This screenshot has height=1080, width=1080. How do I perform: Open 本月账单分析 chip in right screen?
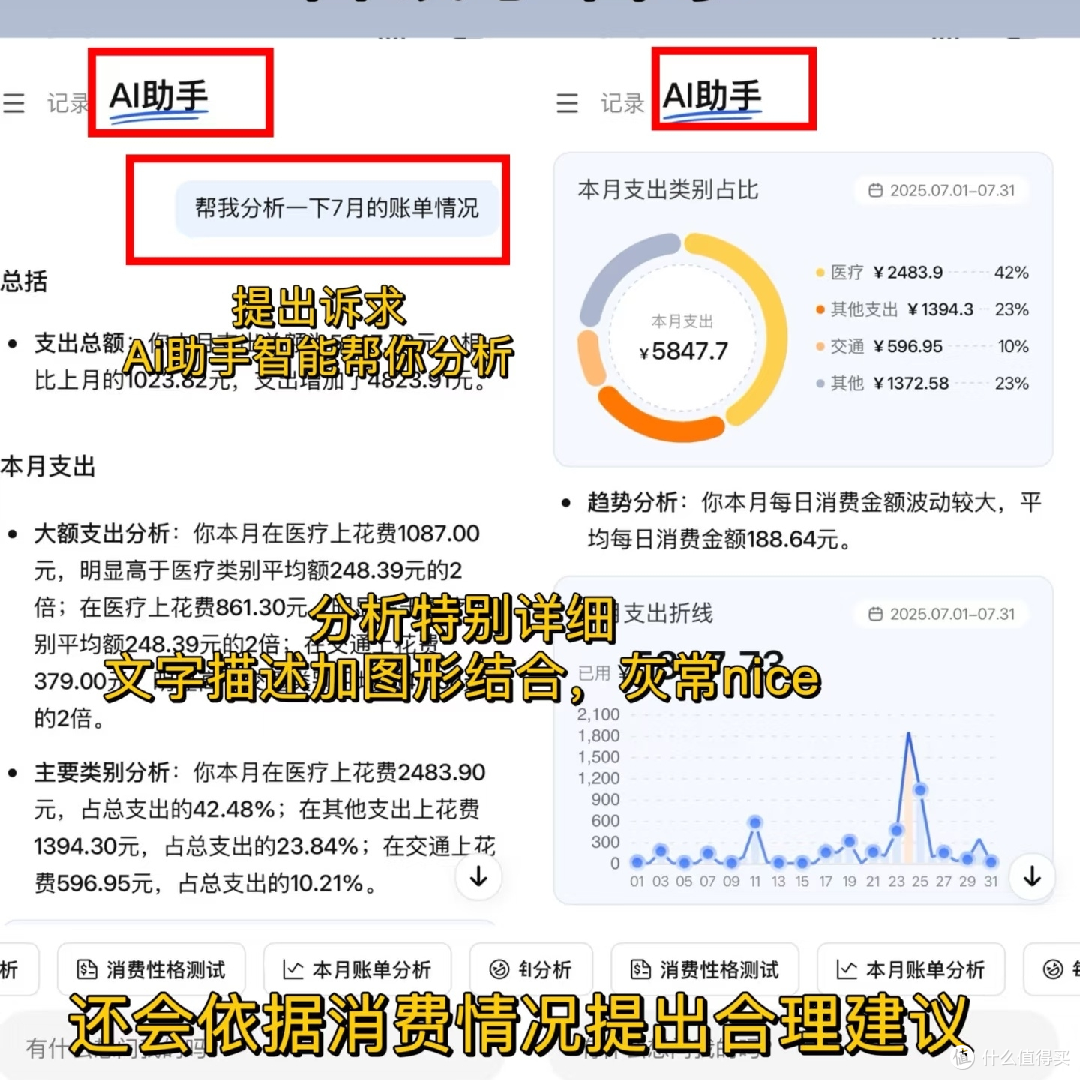pyautogui.click(x=911, y=969)
